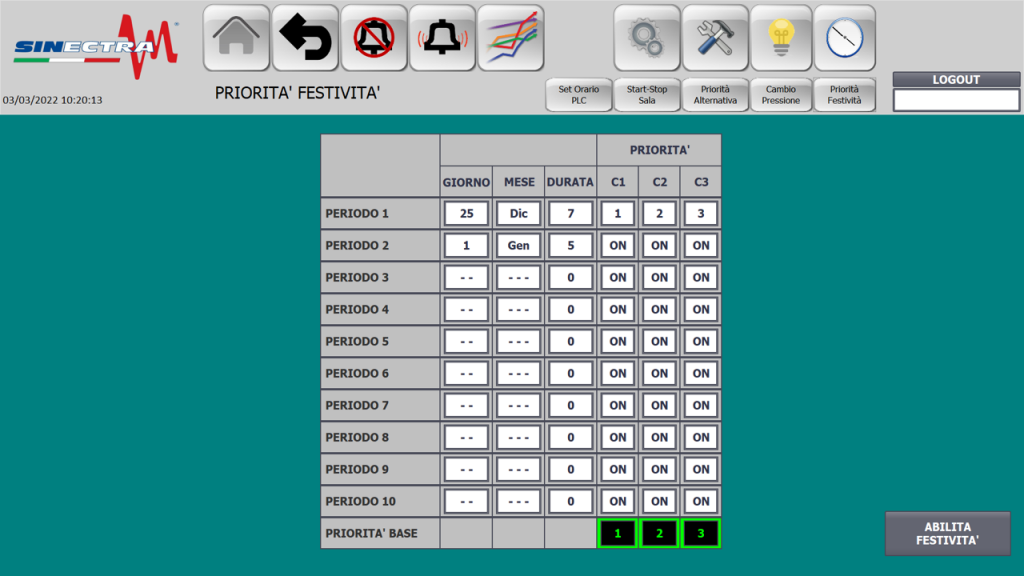Image resolution: width=1024 pixels, height=576 pixels.
Task: Go to the Home screen icon
Action: pyautogui.click(x=236, y=38)
